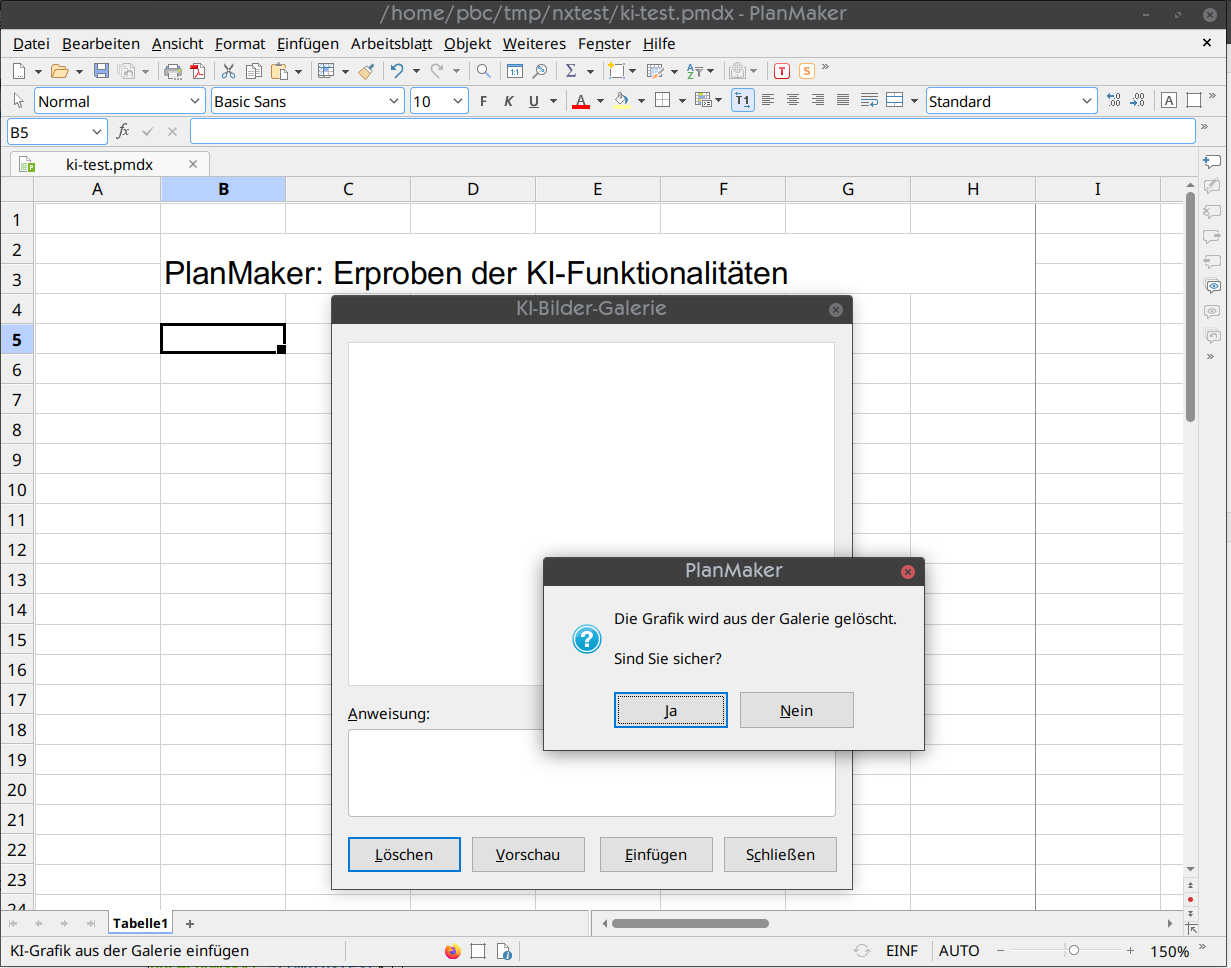Open the Arbeitsblatt menu

point(391,43)
